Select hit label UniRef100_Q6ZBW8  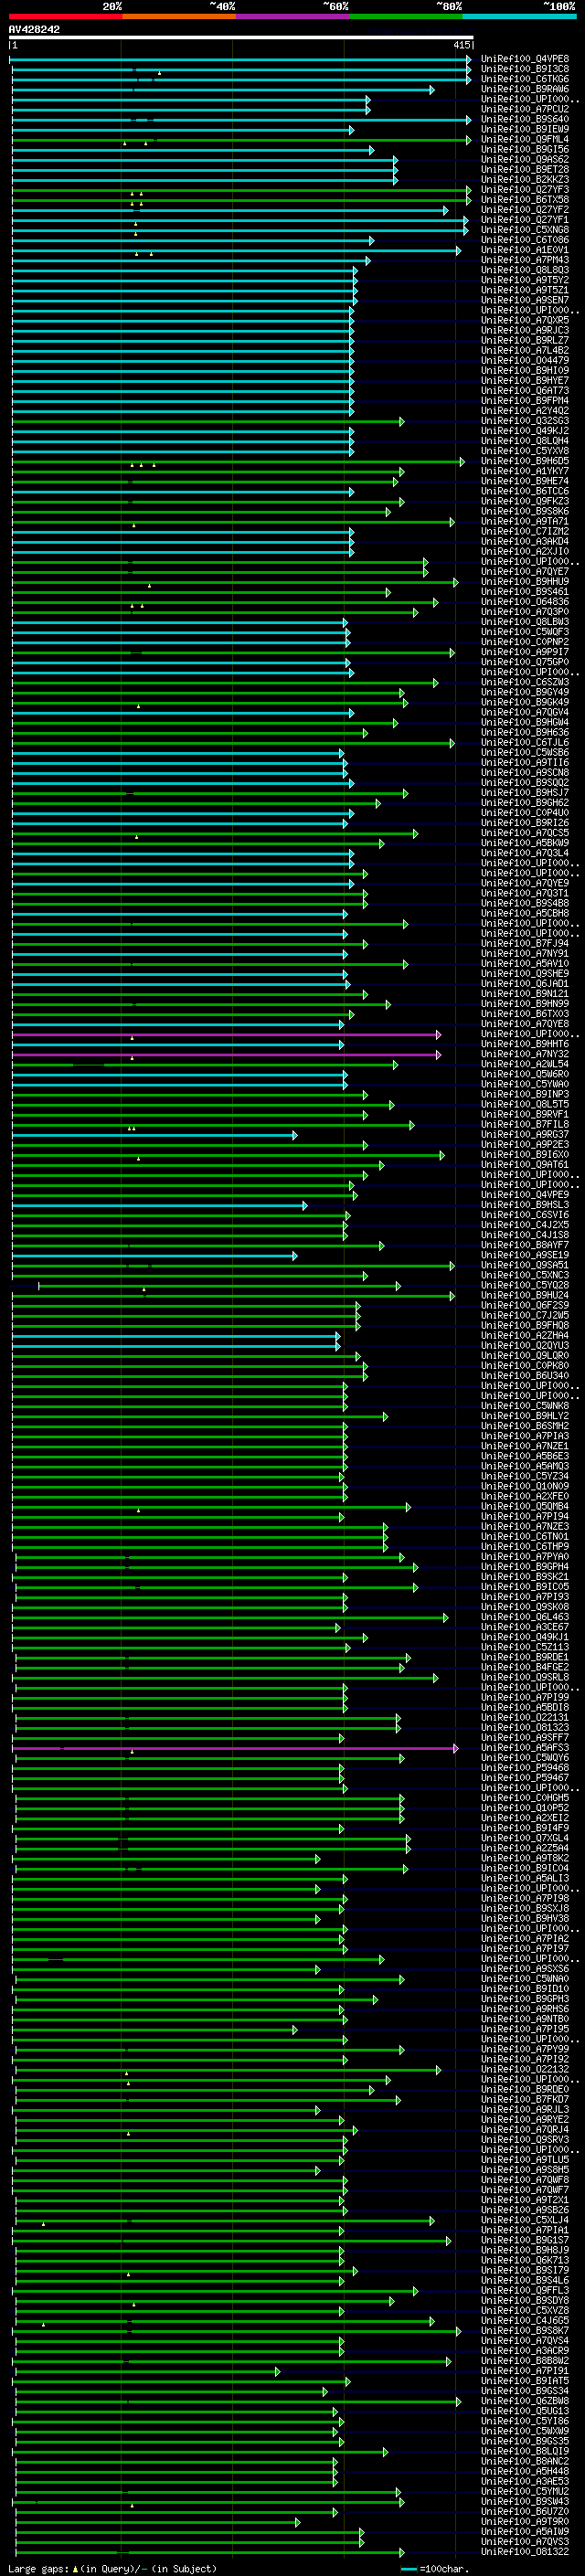coord(525,2401)
